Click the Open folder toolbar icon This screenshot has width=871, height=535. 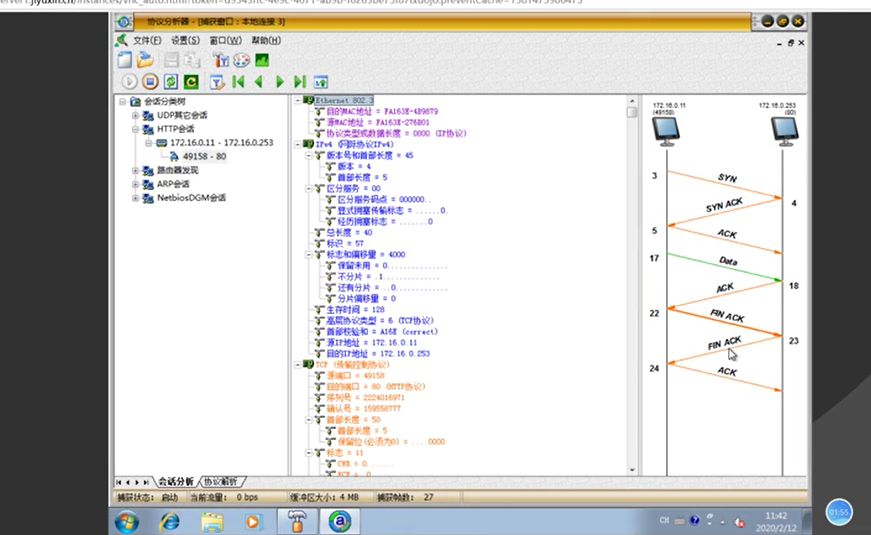pyautogui.click(x=145, y=60)
